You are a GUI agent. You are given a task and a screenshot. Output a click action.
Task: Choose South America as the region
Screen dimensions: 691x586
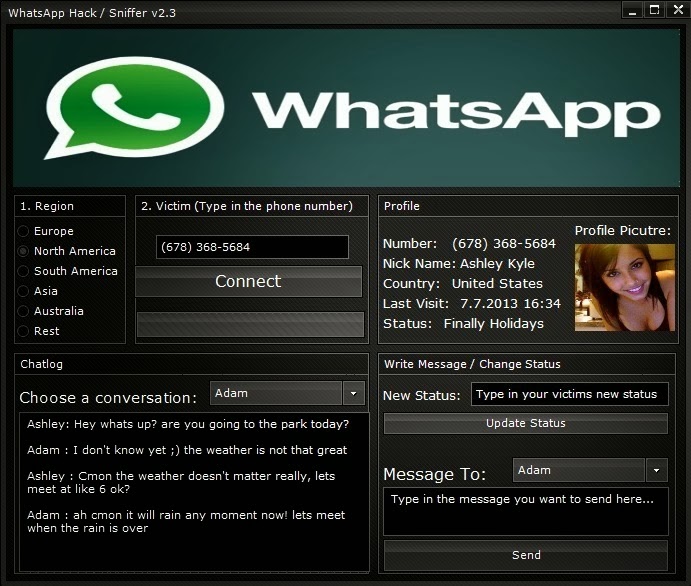(23, 271)
